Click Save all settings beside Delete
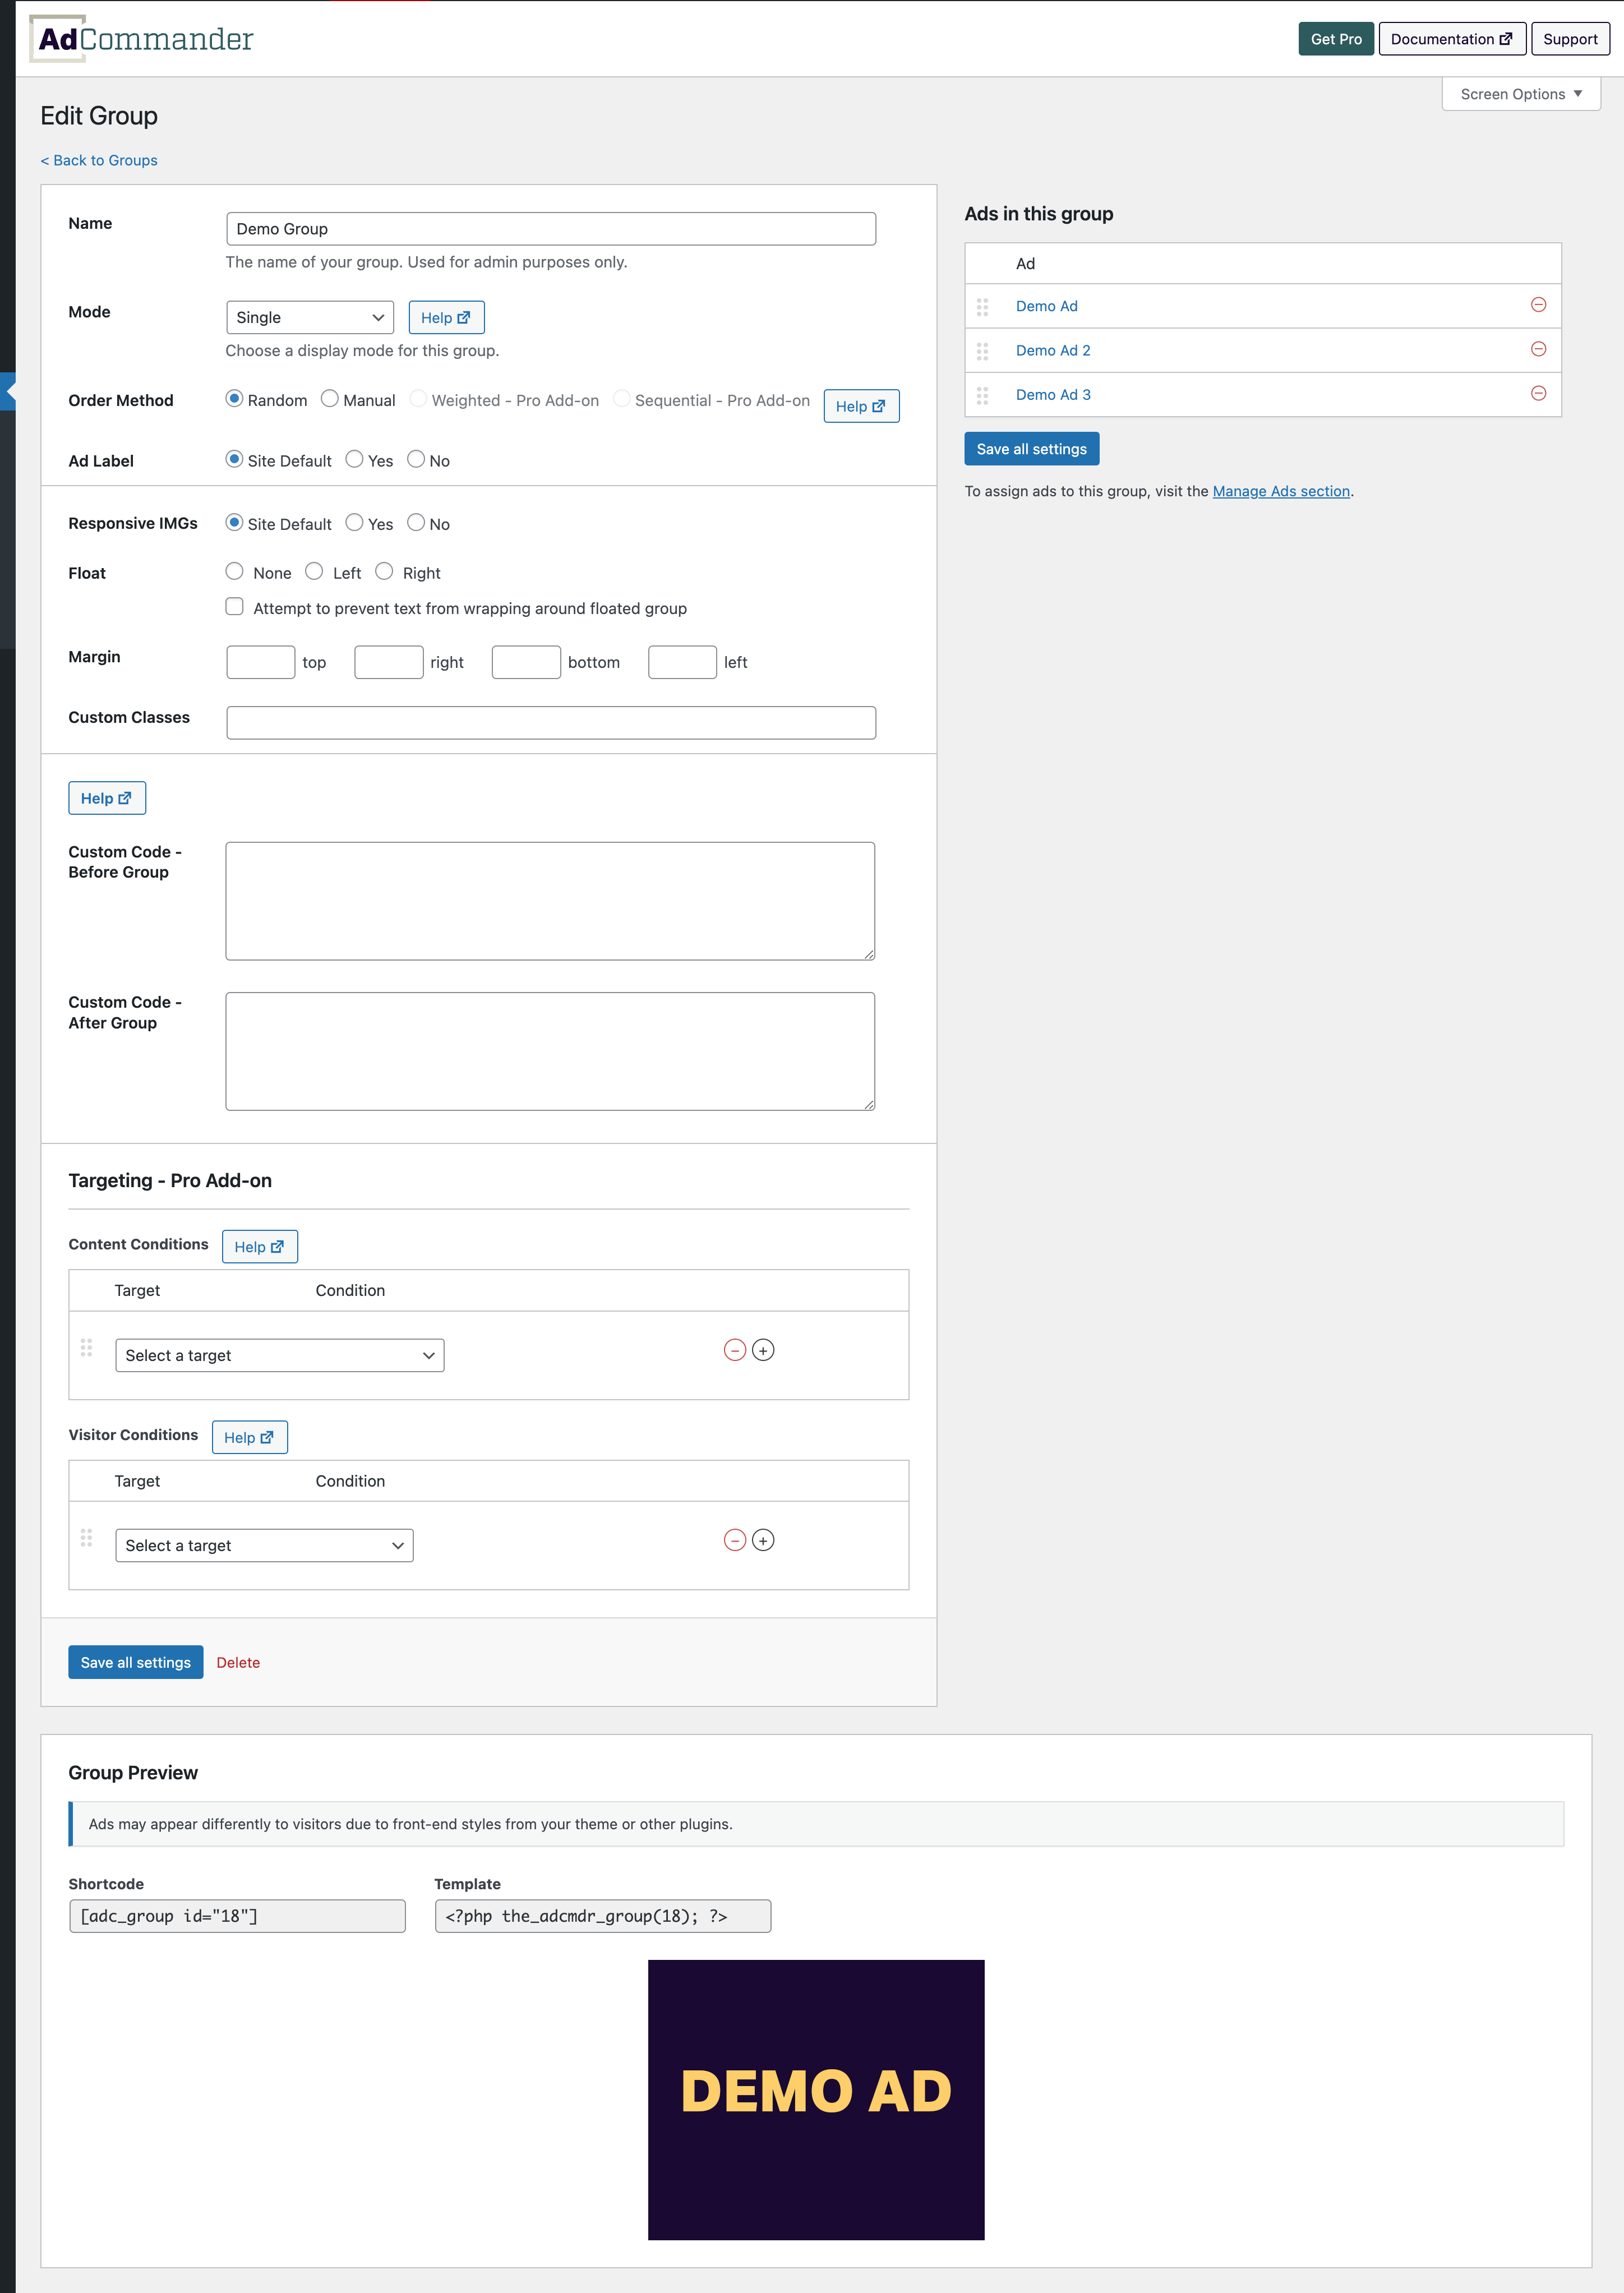Screen dimensions: 1624x2293 (136, 1662)
